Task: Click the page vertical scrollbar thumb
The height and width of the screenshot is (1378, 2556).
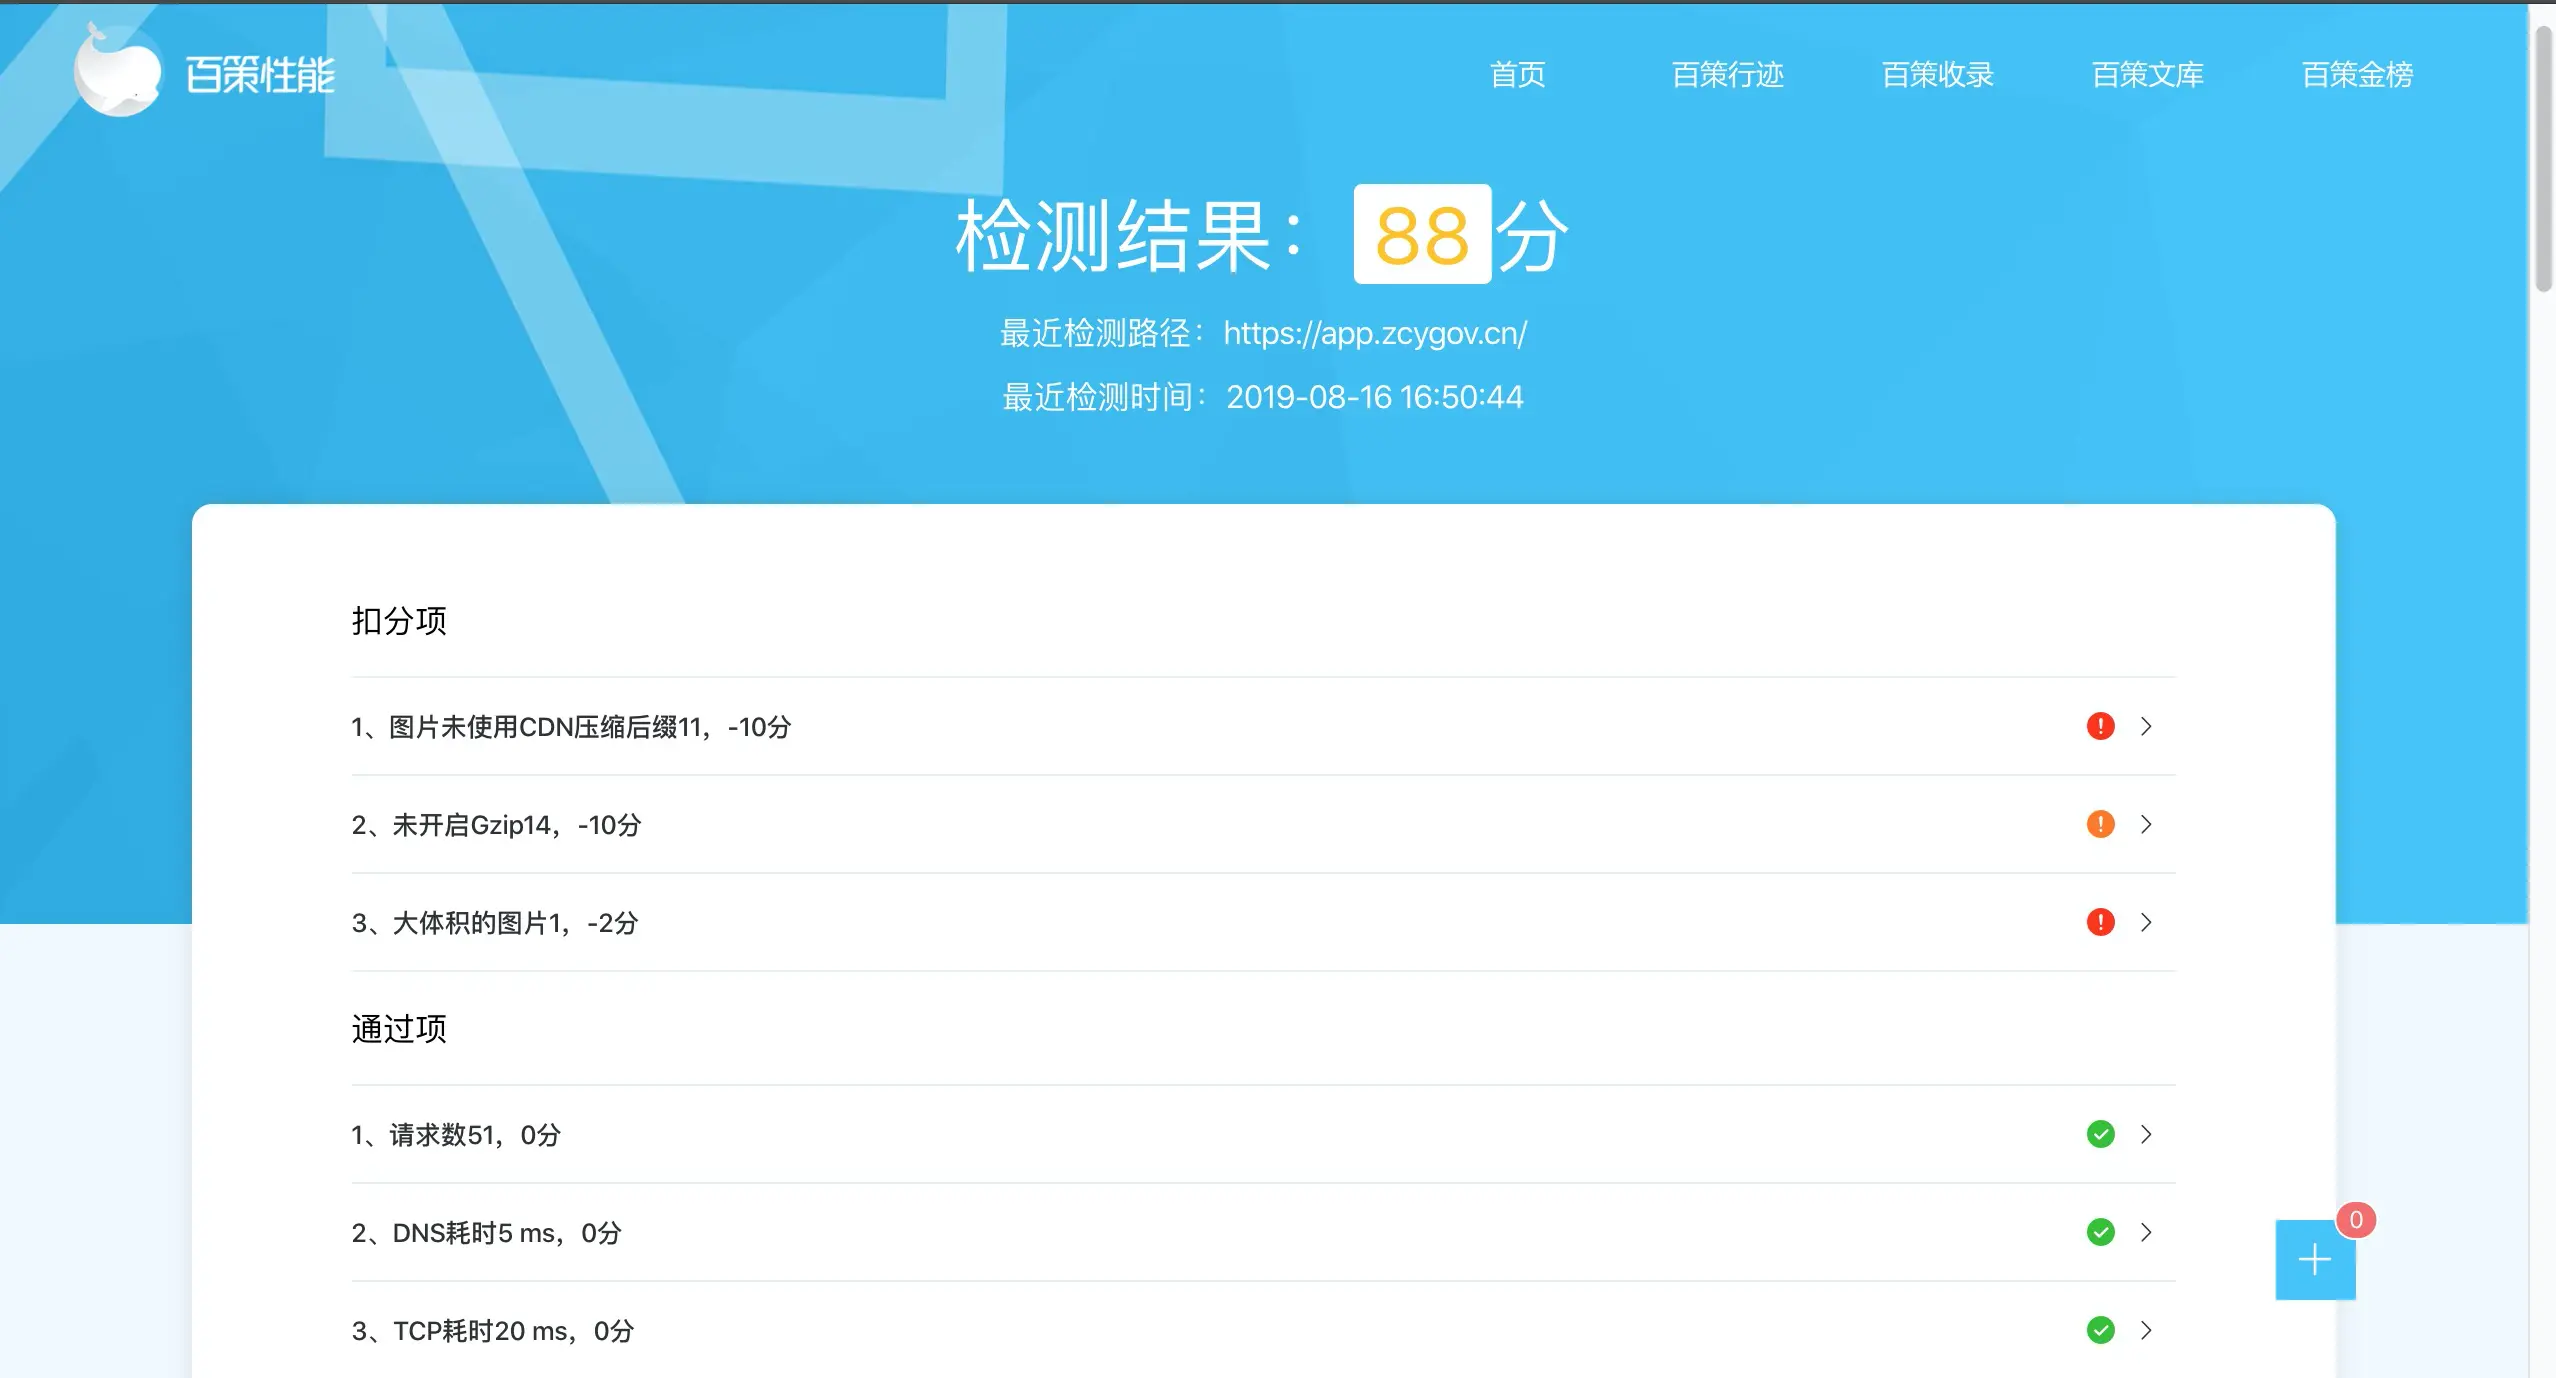Action: tap(2544, 160)
